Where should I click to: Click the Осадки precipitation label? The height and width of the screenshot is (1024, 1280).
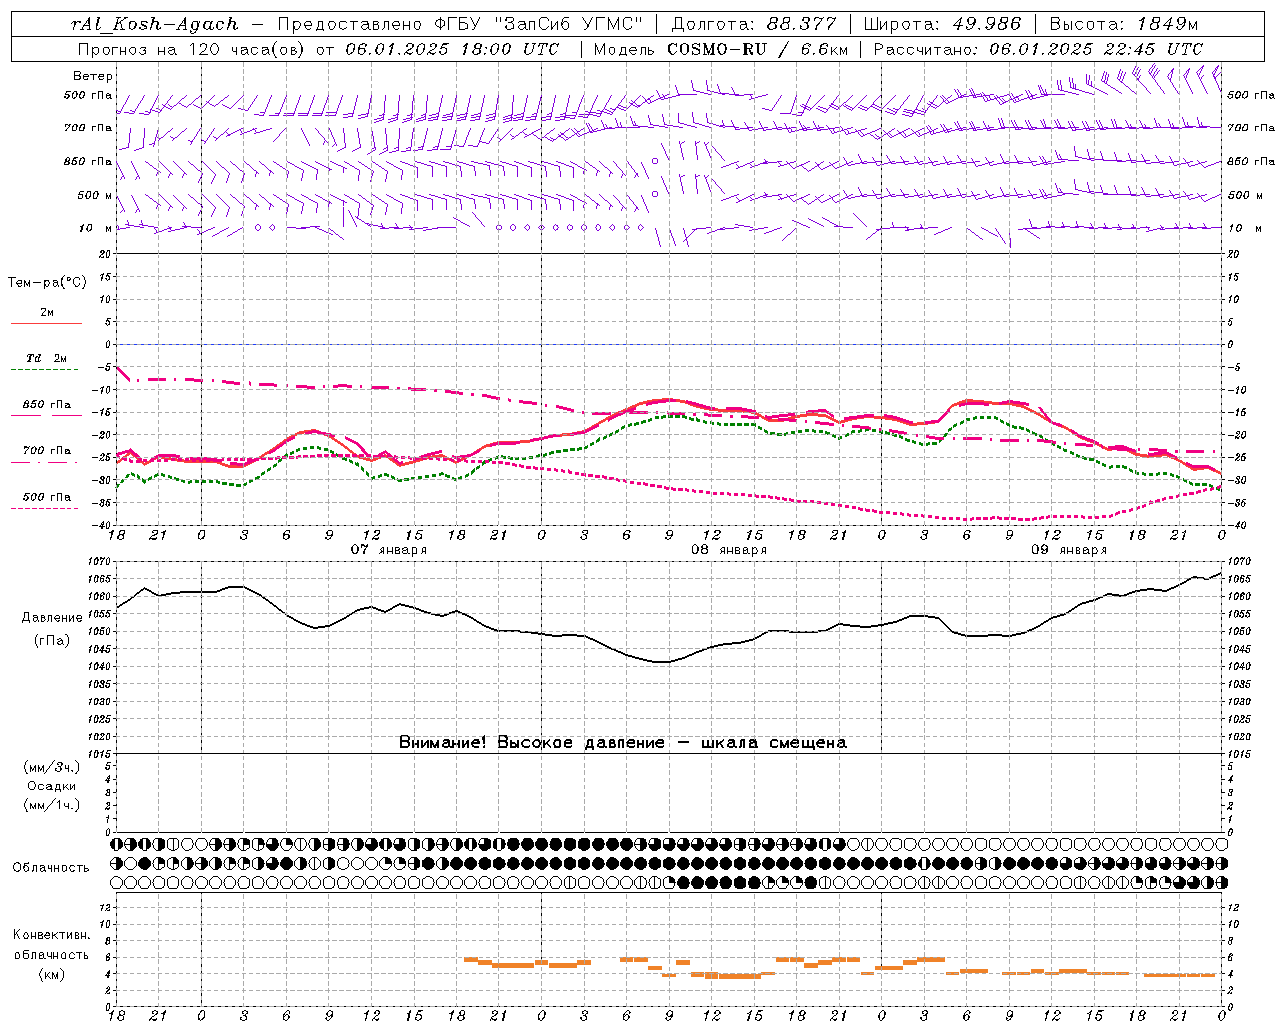tap(52, 786)
